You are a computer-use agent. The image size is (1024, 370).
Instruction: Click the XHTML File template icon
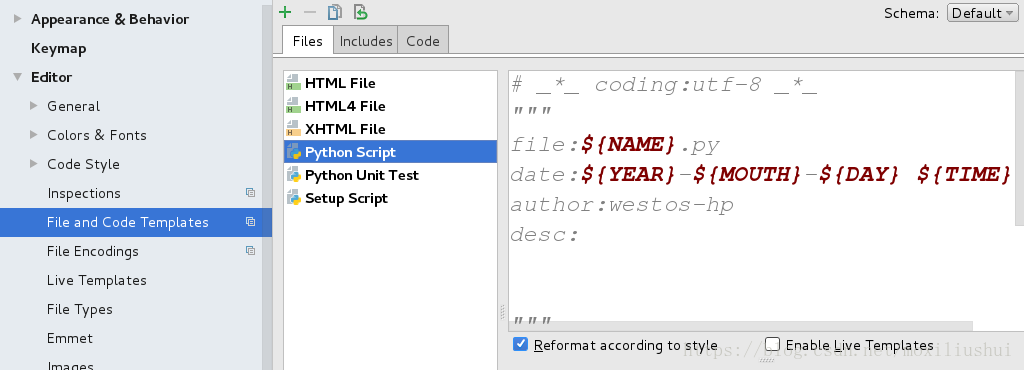293,129
